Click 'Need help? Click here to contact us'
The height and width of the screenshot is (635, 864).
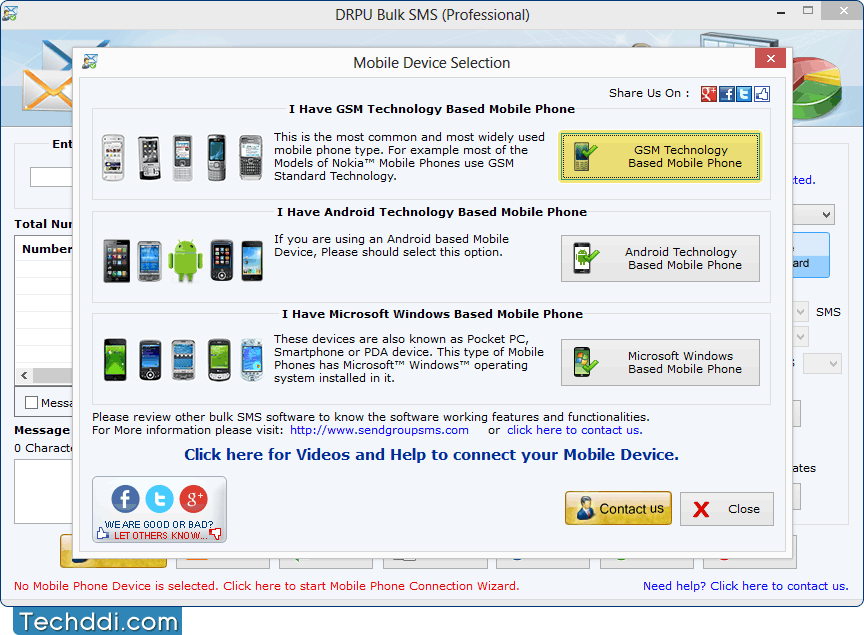[x=746, y=586]
